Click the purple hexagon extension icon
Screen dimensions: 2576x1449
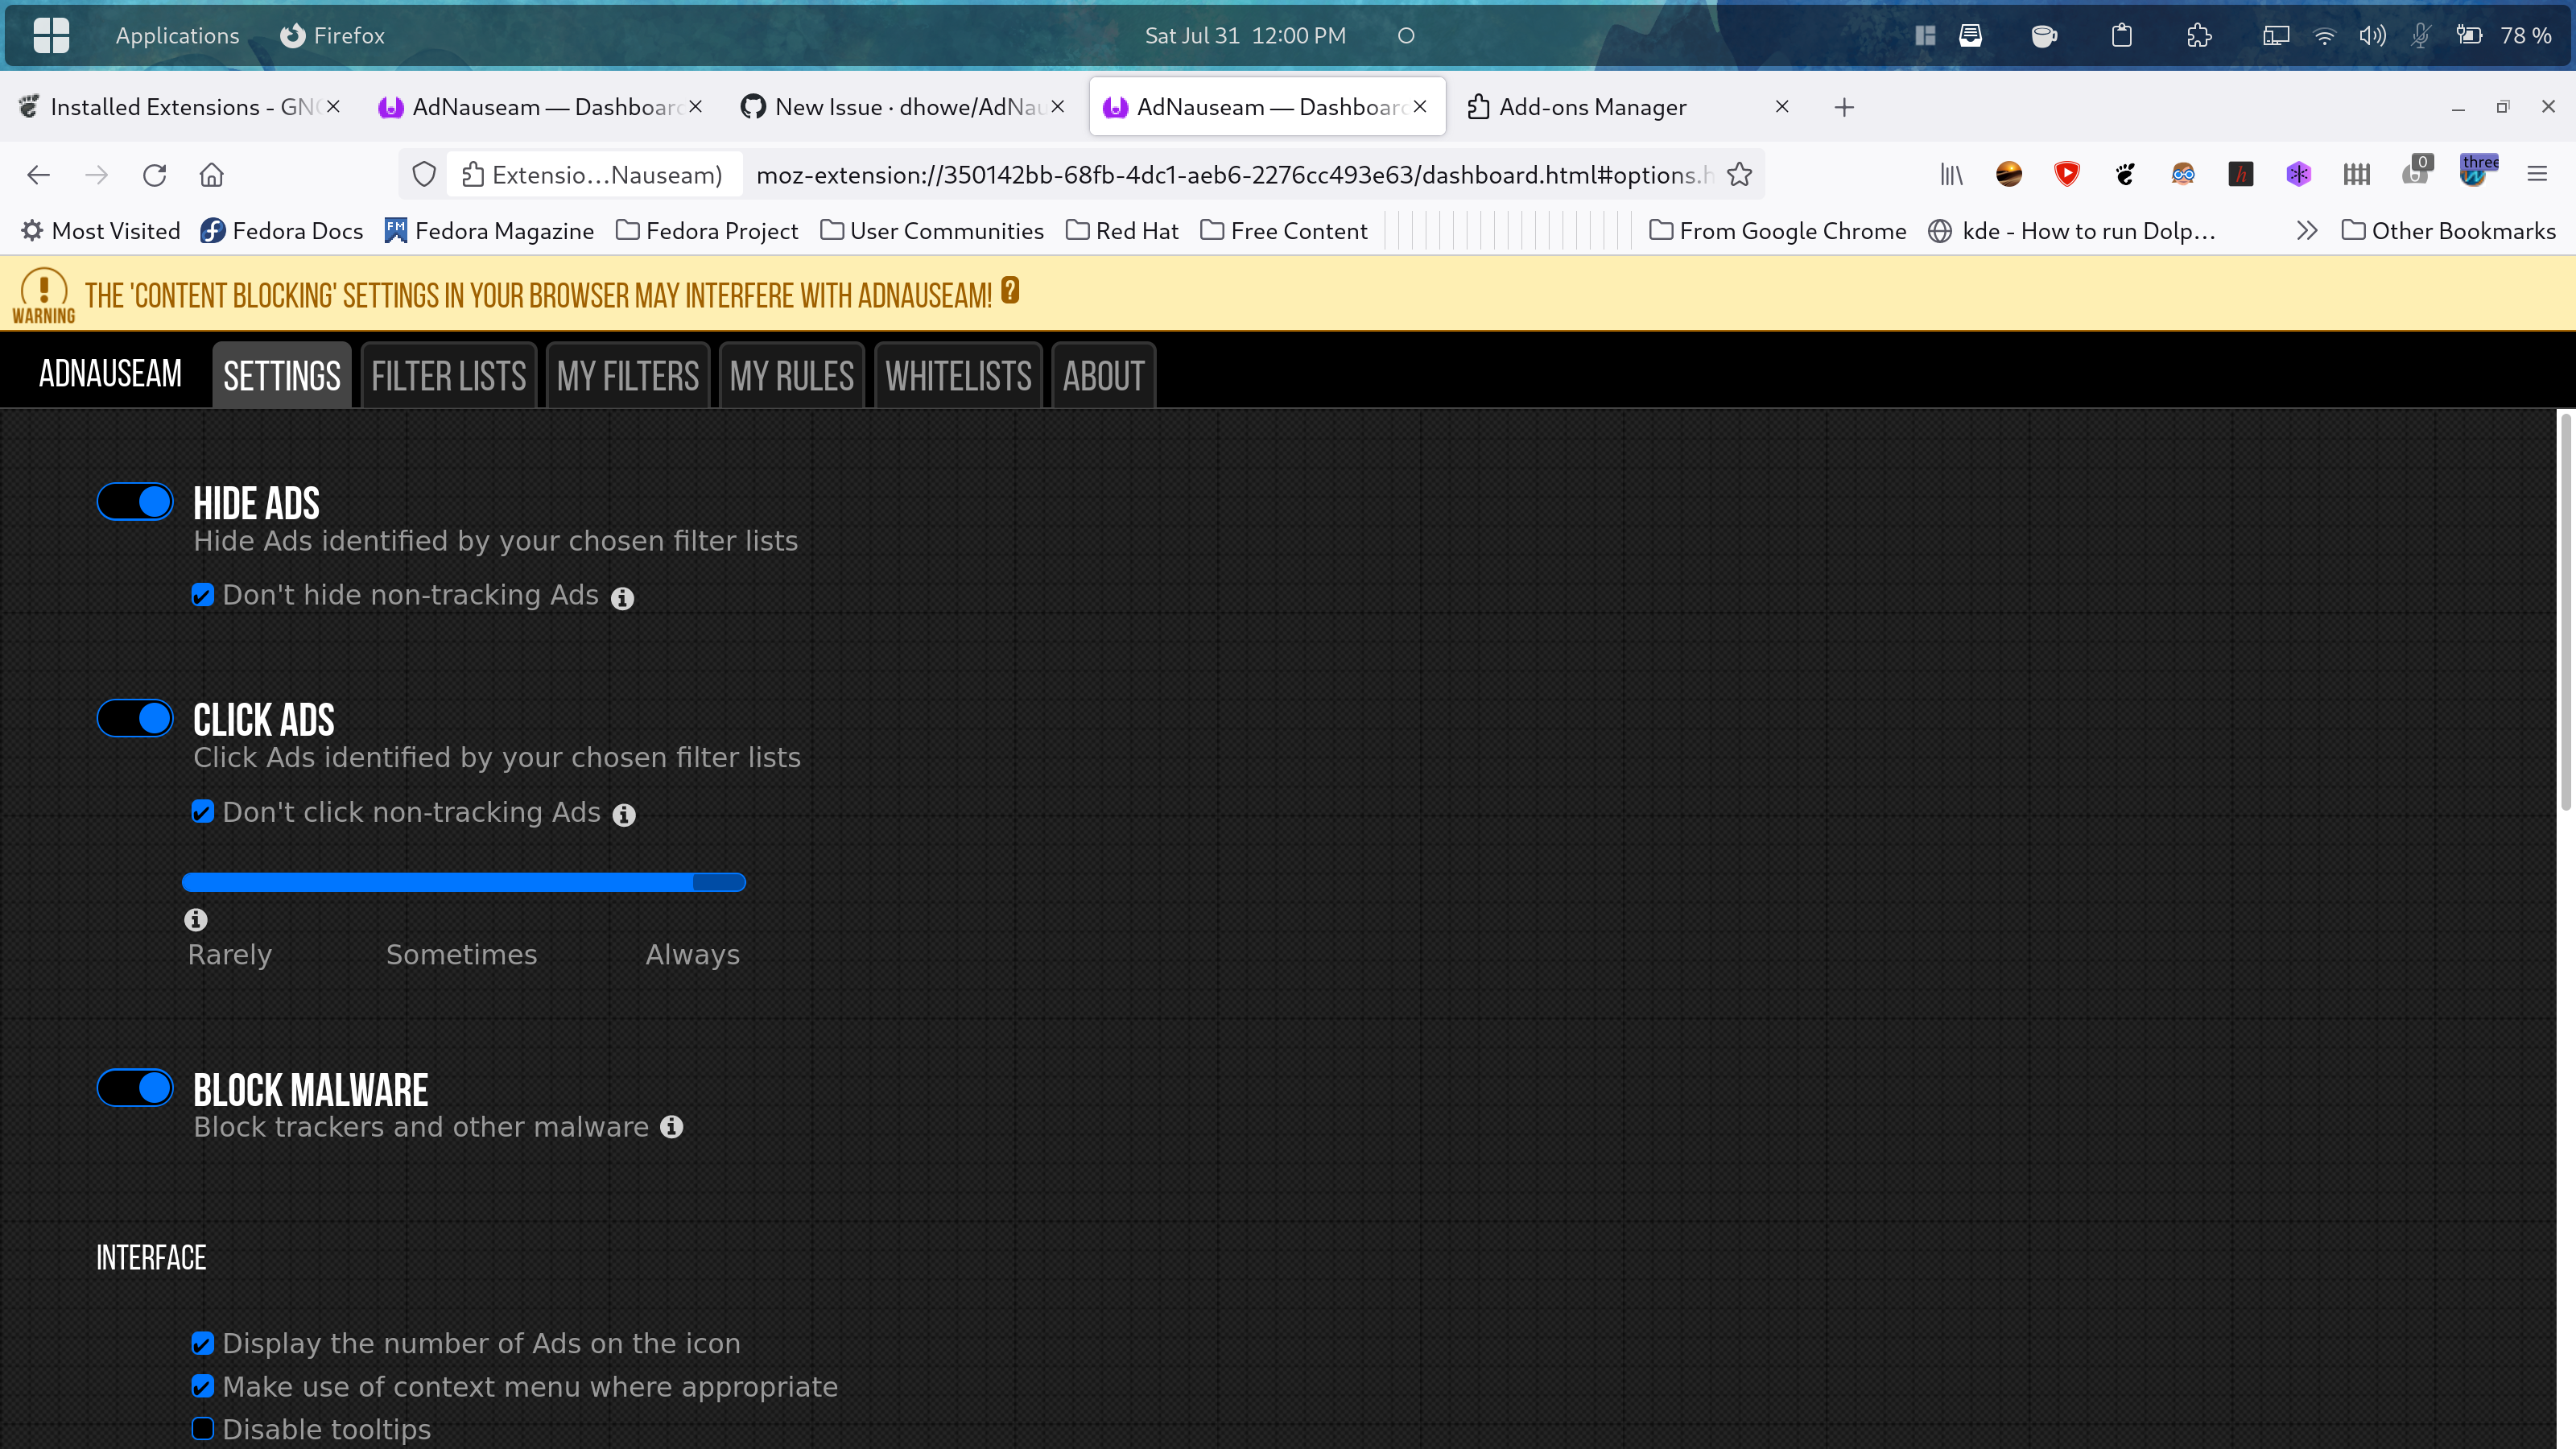click(2298, 174)
